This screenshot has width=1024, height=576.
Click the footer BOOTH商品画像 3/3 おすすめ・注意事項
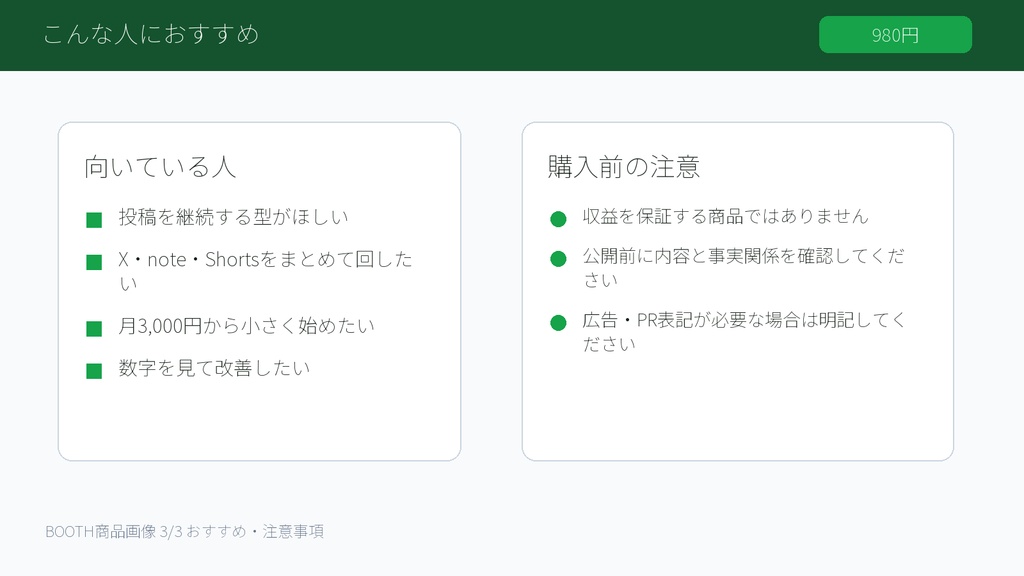[x=184, y=532]
